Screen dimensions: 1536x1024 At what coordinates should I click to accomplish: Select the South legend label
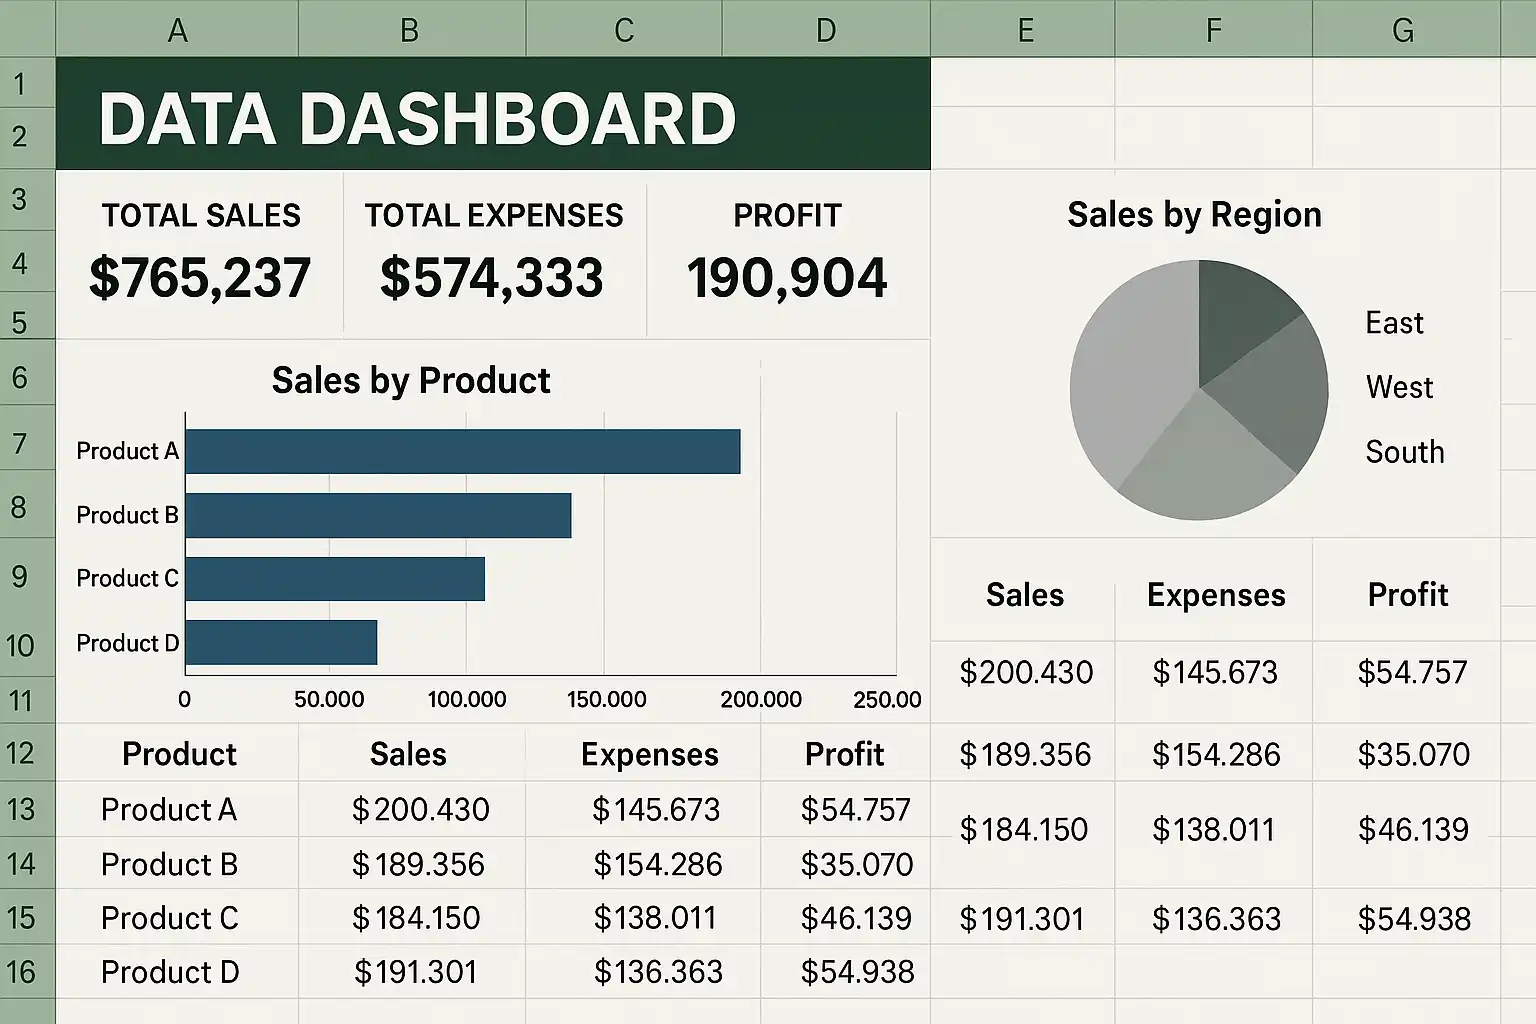tap(1405, 452)
